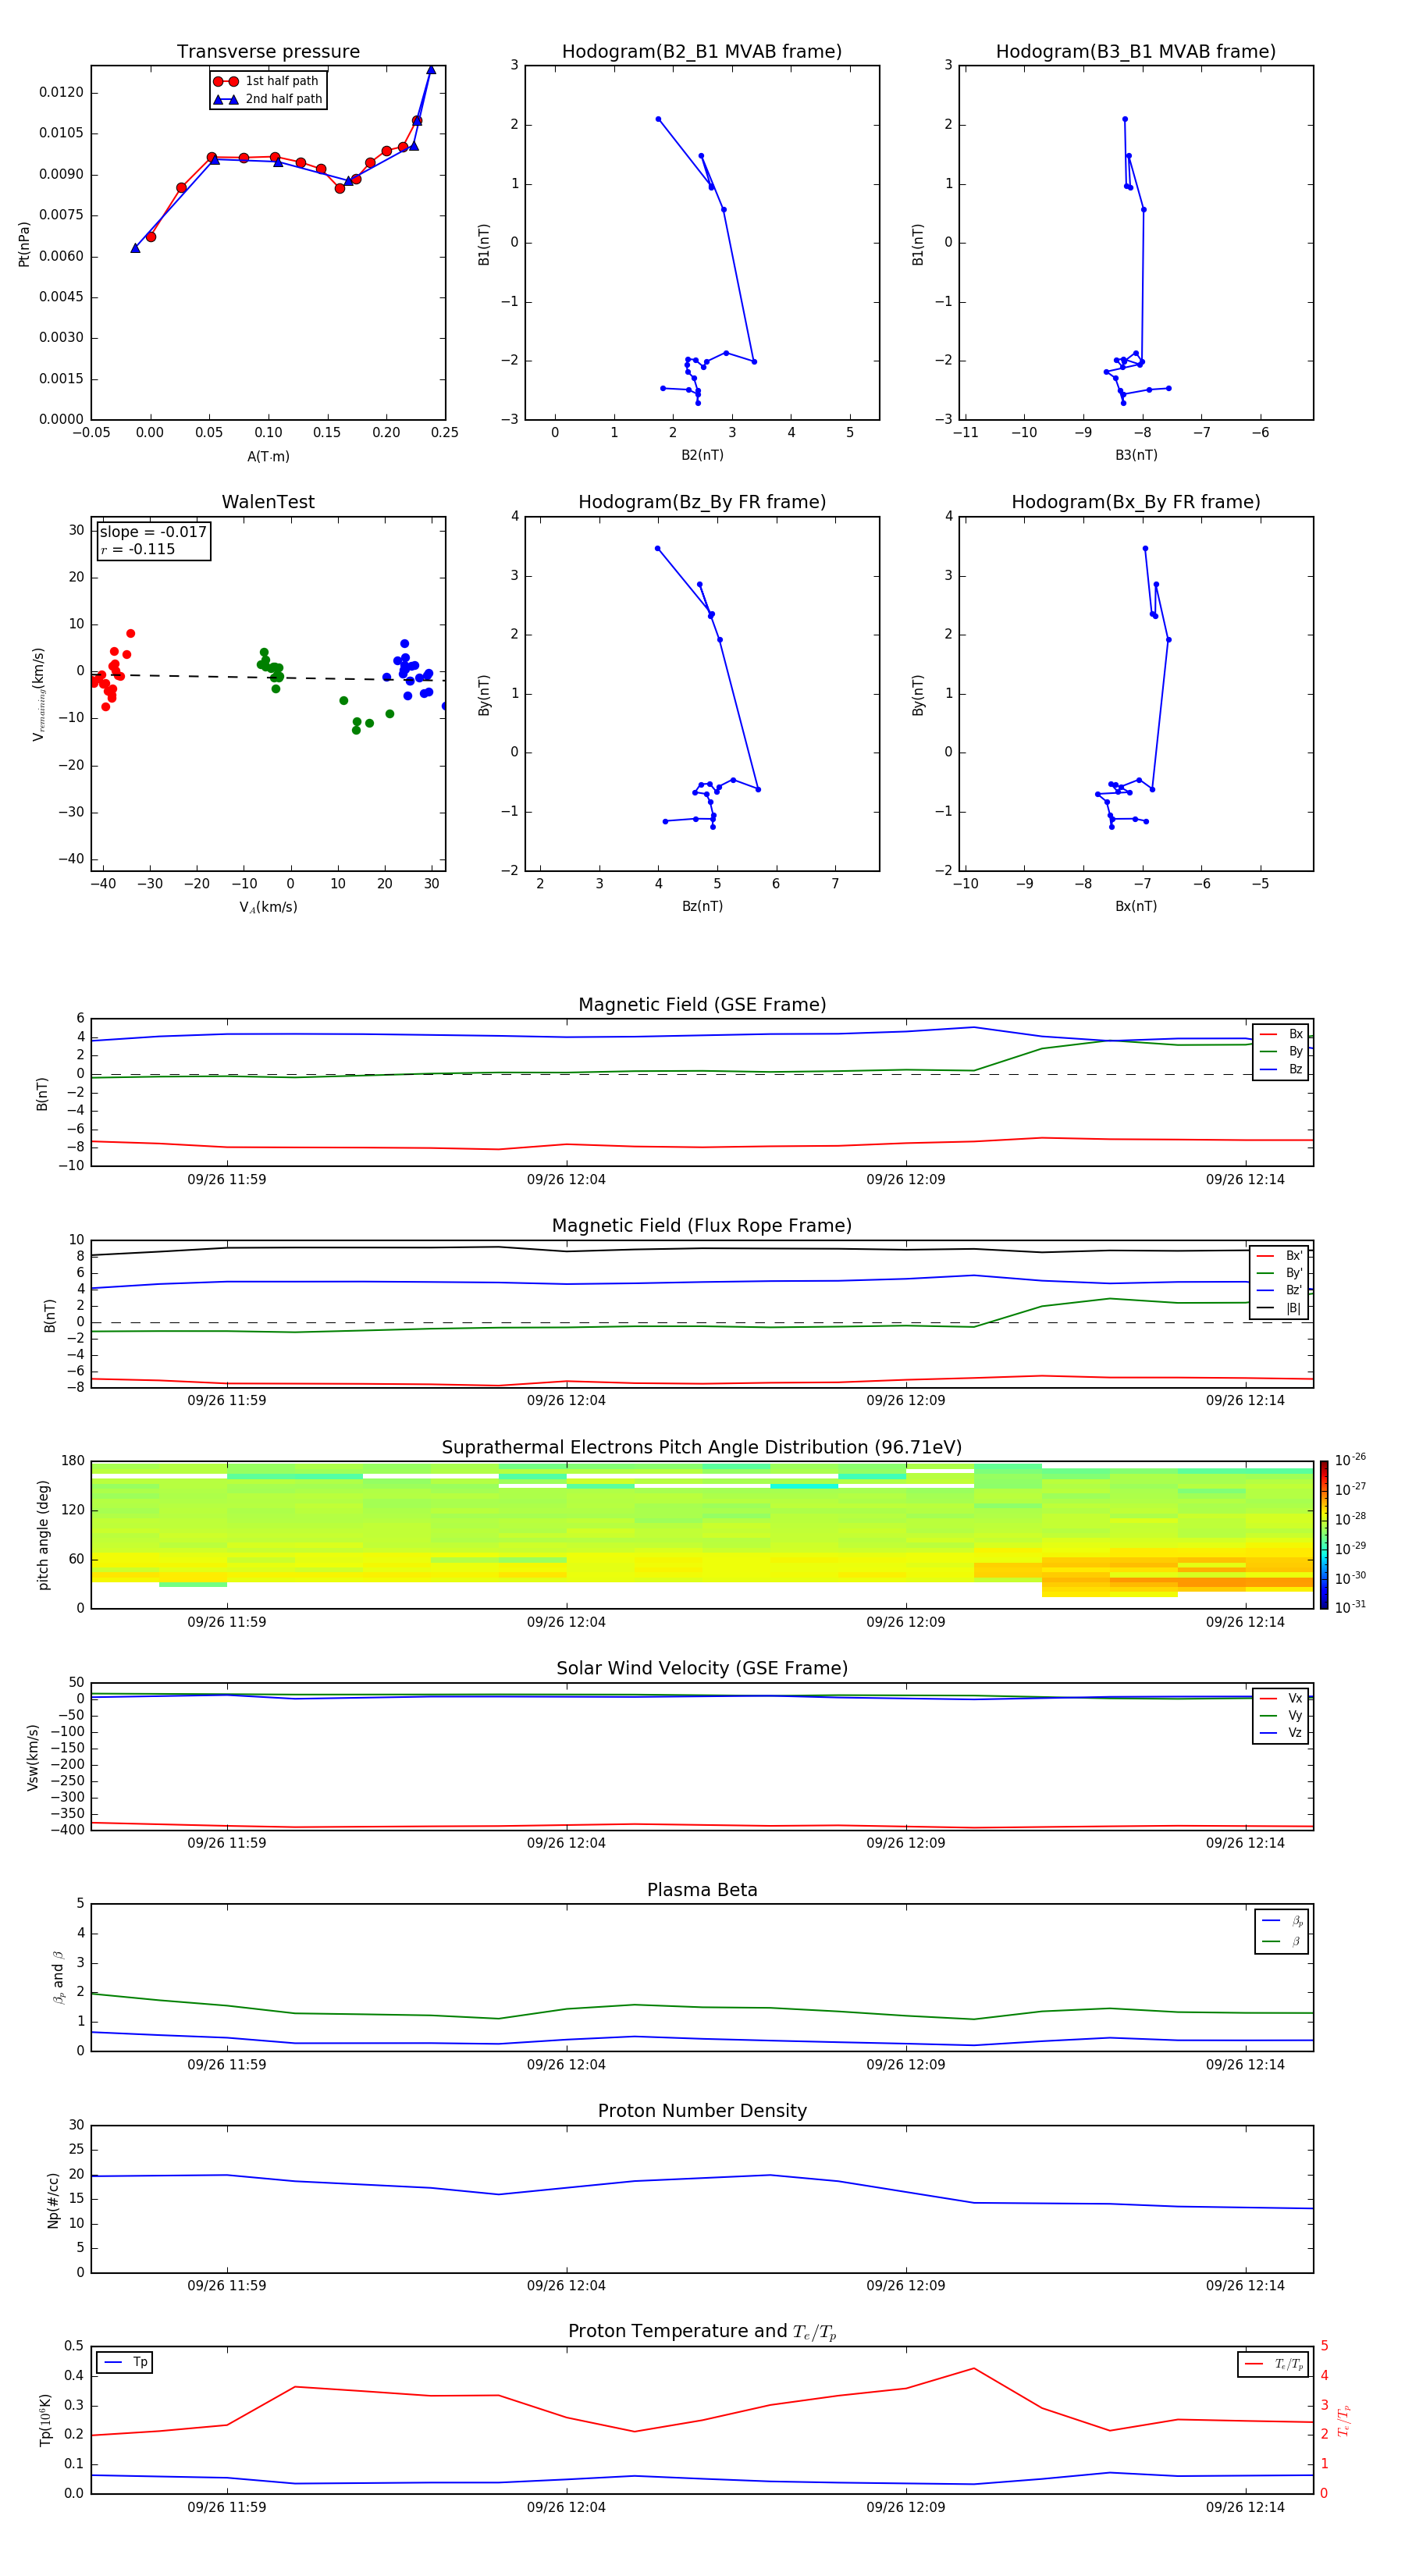Click the 'Hodogram(B3_B1 MVAB frame)' title
Screen dimensions: 1405x2576
(1136, 52)
